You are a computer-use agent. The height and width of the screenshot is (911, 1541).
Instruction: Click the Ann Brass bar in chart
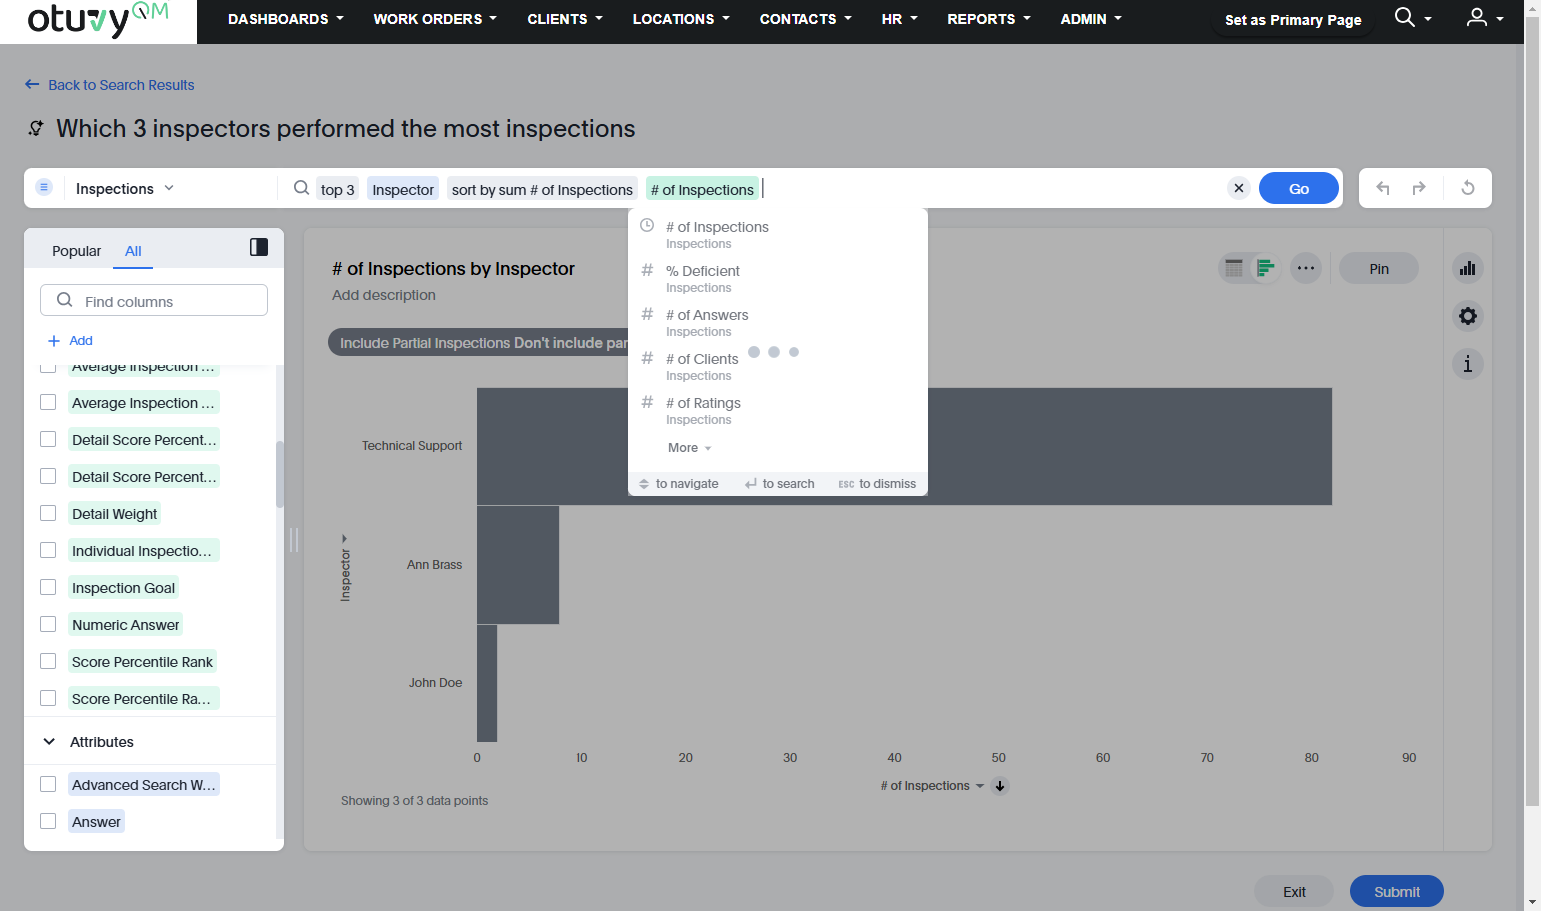tap(518, 565)
